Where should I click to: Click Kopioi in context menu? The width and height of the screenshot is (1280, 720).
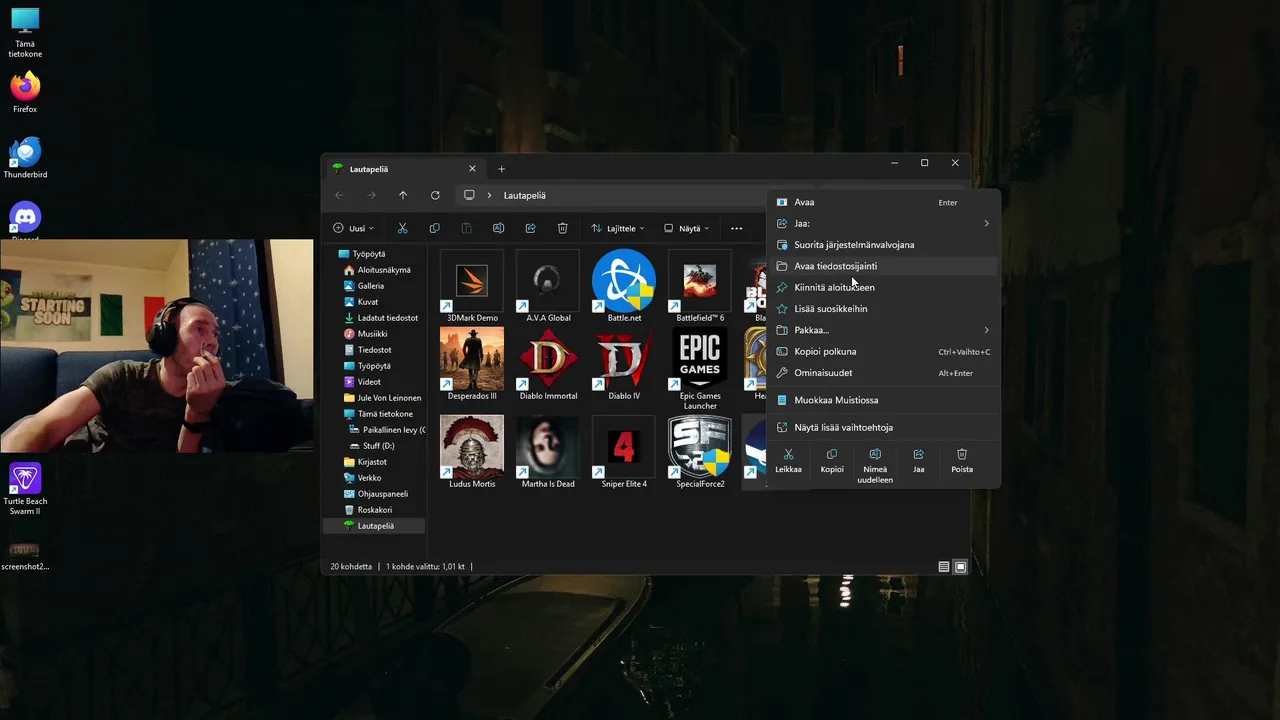click(832, 461)
